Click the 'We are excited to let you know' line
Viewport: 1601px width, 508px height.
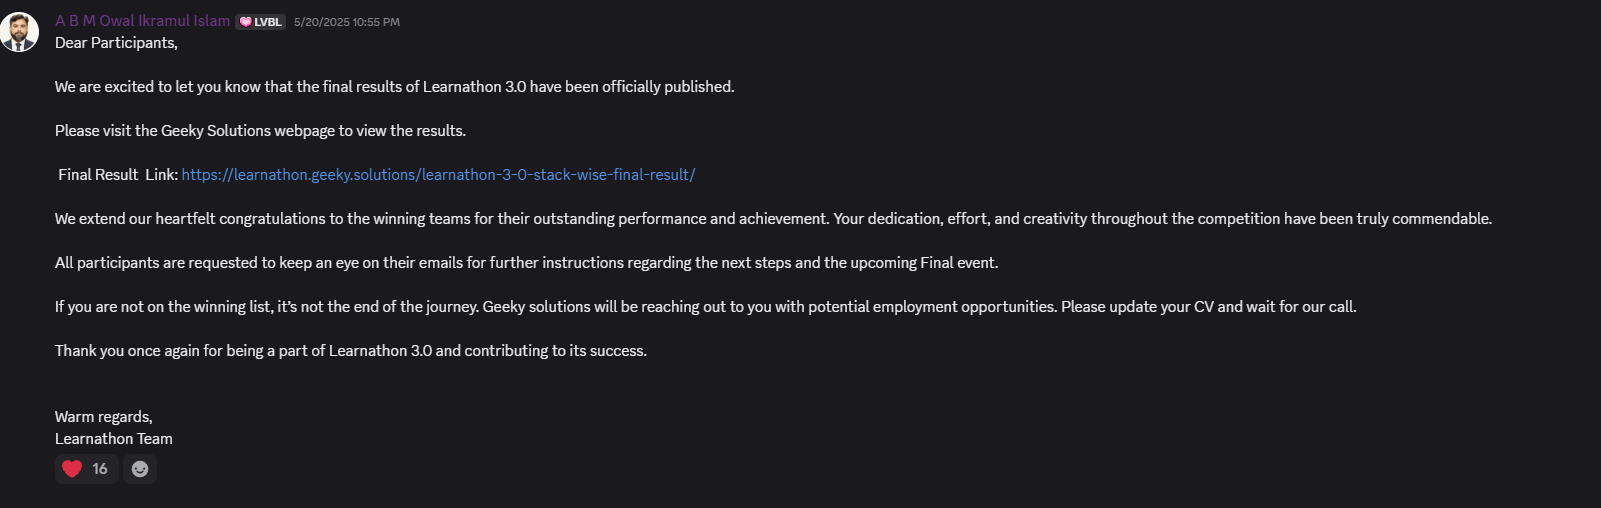click(x=394, y=87)
